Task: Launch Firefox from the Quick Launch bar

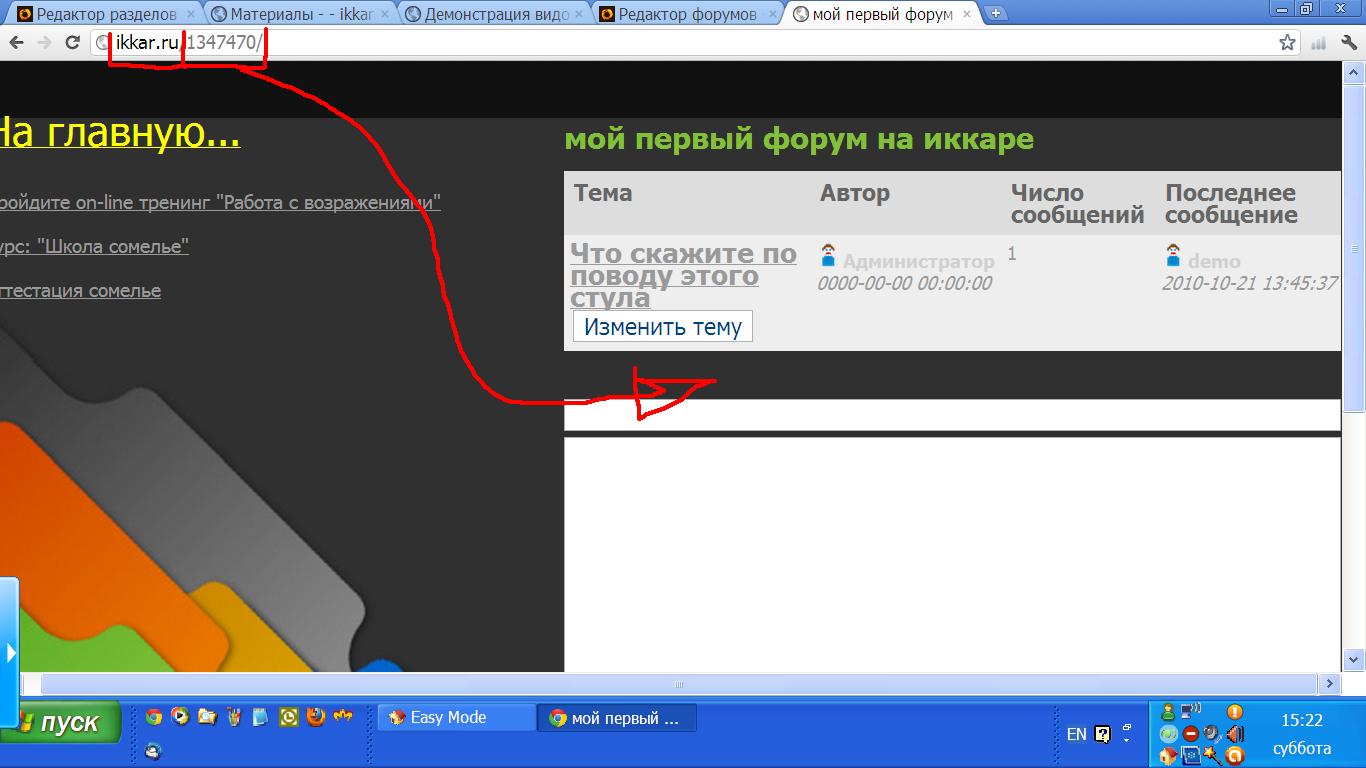Action: 315,717
